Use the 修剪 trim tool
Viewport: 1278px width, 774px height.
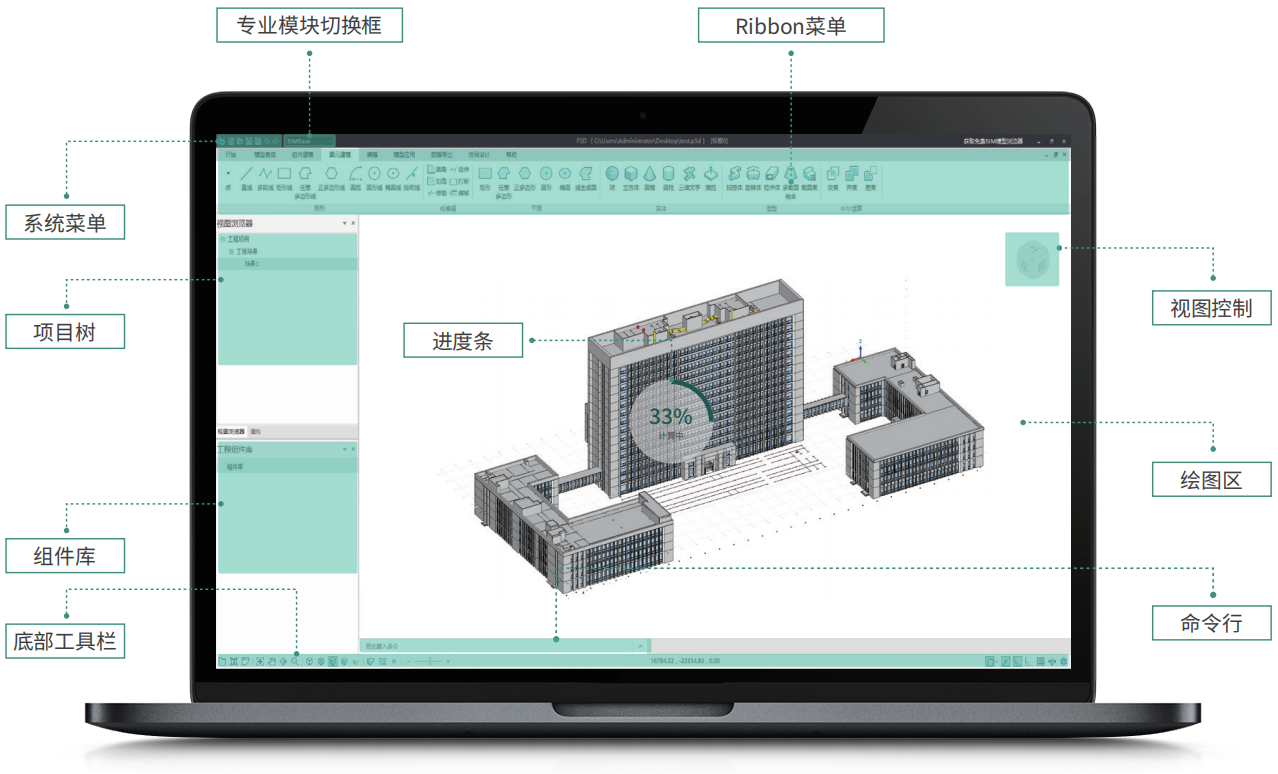[437, 193]
